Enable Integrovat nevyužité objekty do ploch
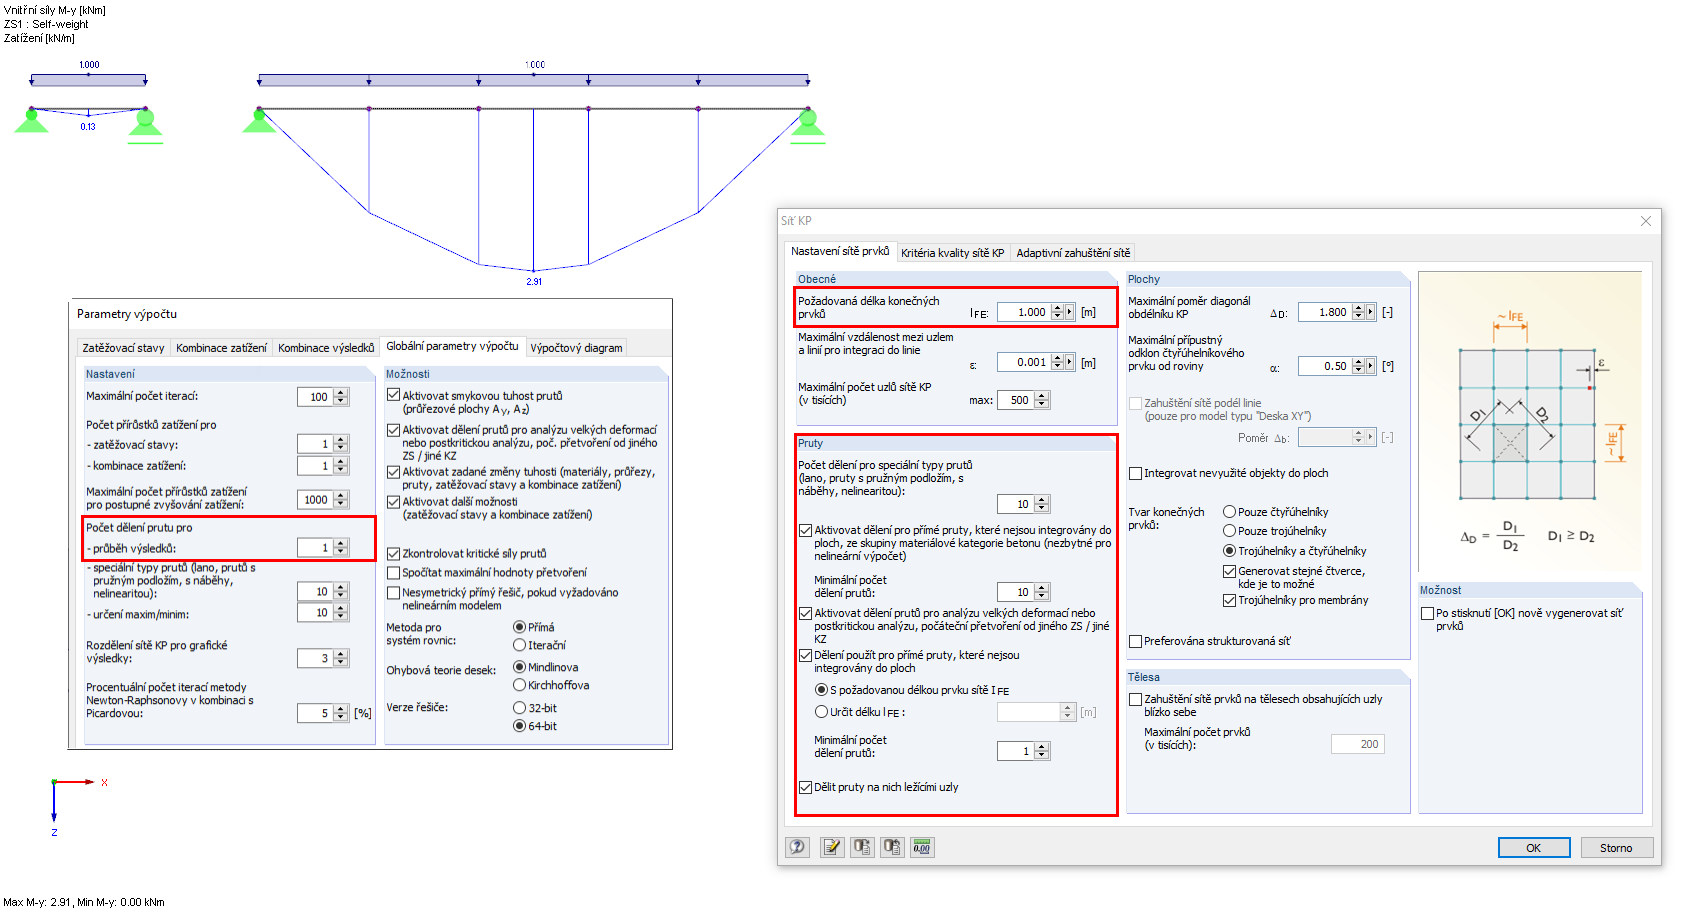This screenshot has width=1690, height=914. (x=1136, y=473)
